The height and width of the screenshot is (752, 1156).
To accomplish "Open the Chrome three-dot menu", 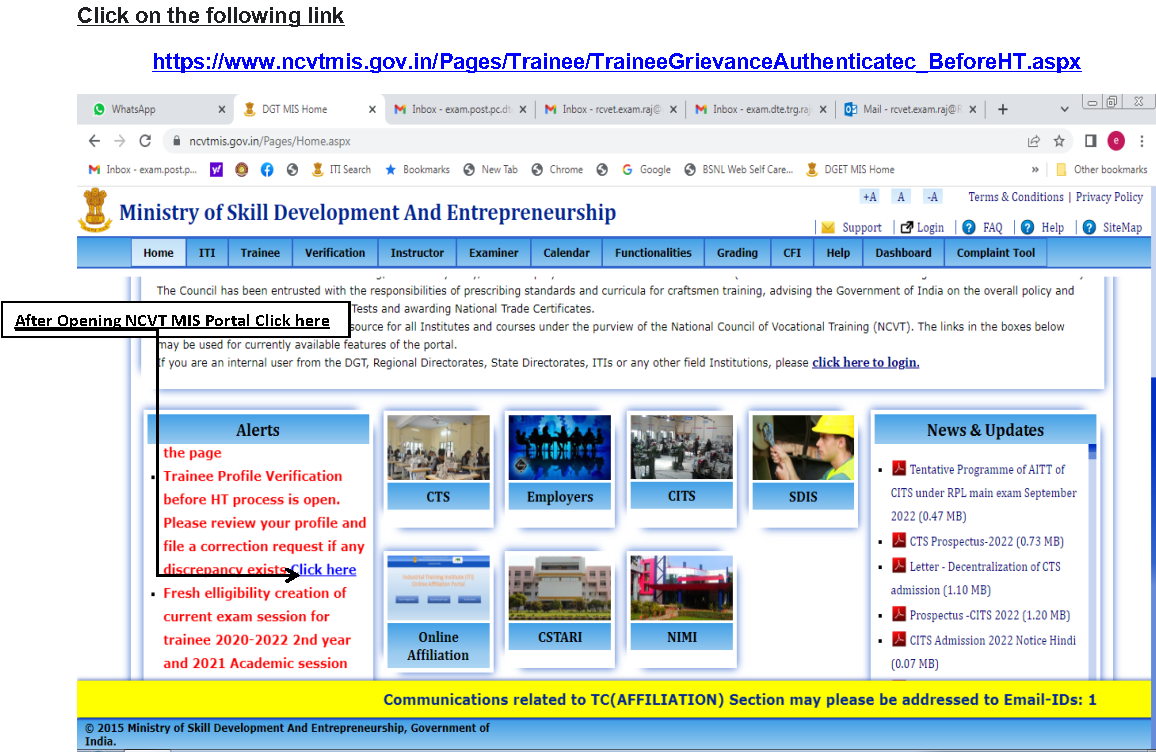I will 1141,141.
